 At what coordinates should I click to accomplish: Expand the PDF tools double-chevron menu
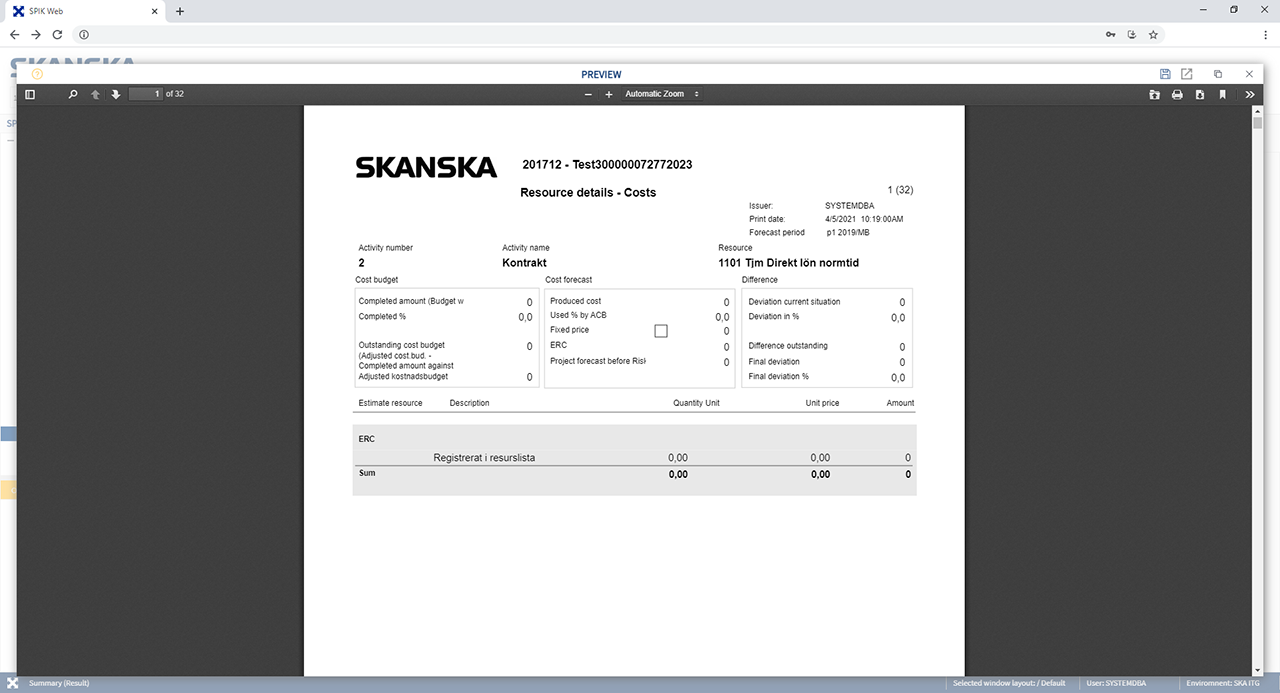click(x=1250, y=94)
